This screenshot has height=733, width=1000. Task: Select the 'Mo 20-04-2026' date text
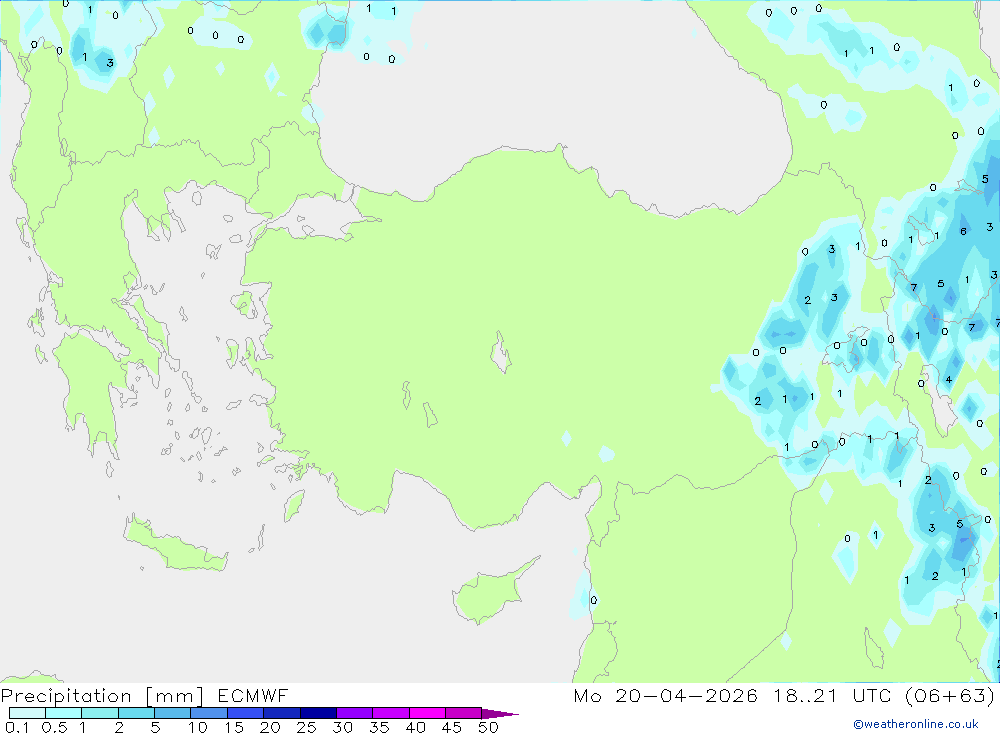[x=666, y=696]
